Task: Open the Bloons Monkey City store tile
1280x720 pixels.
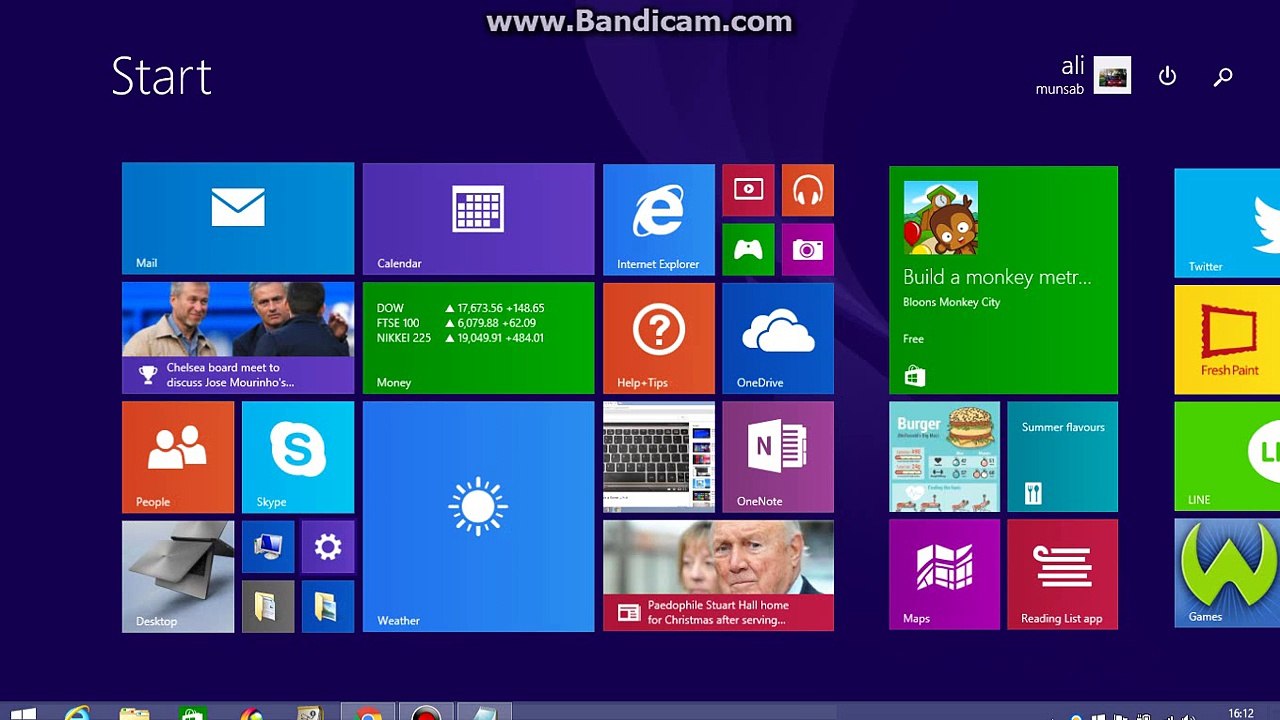Action: coord(1003,280)
